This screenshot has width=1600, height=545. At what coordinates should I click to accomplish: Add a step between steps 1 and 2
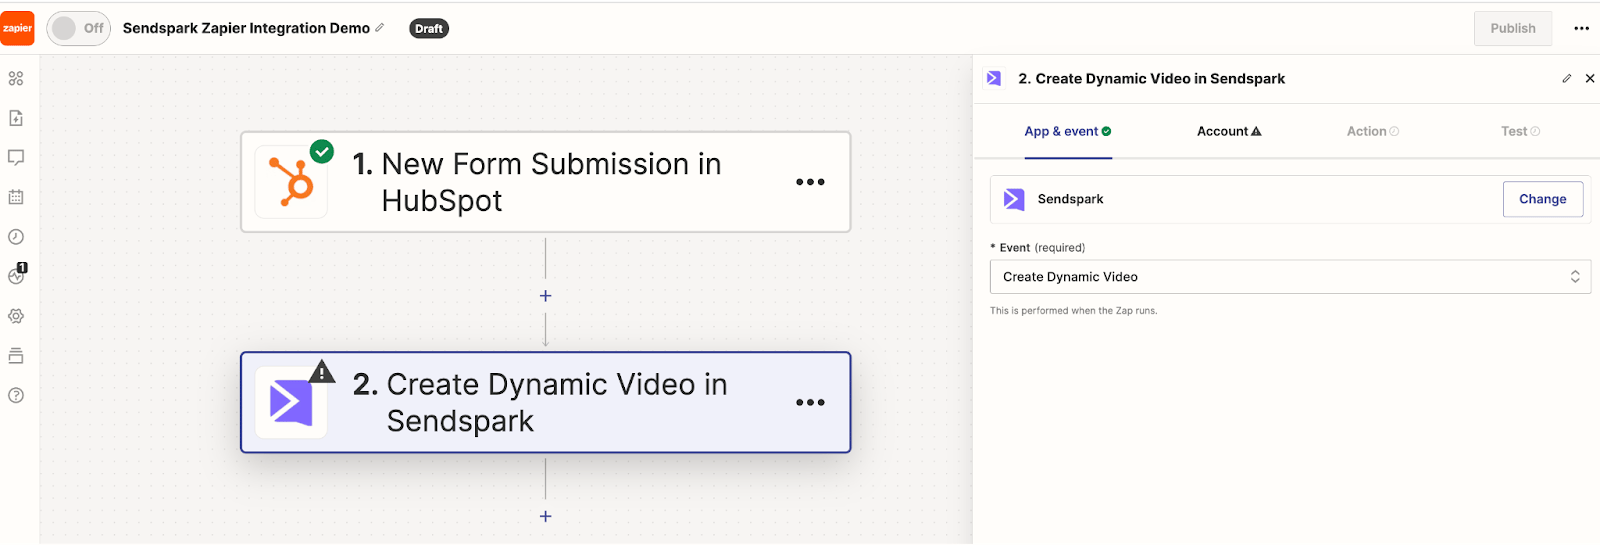545,296
